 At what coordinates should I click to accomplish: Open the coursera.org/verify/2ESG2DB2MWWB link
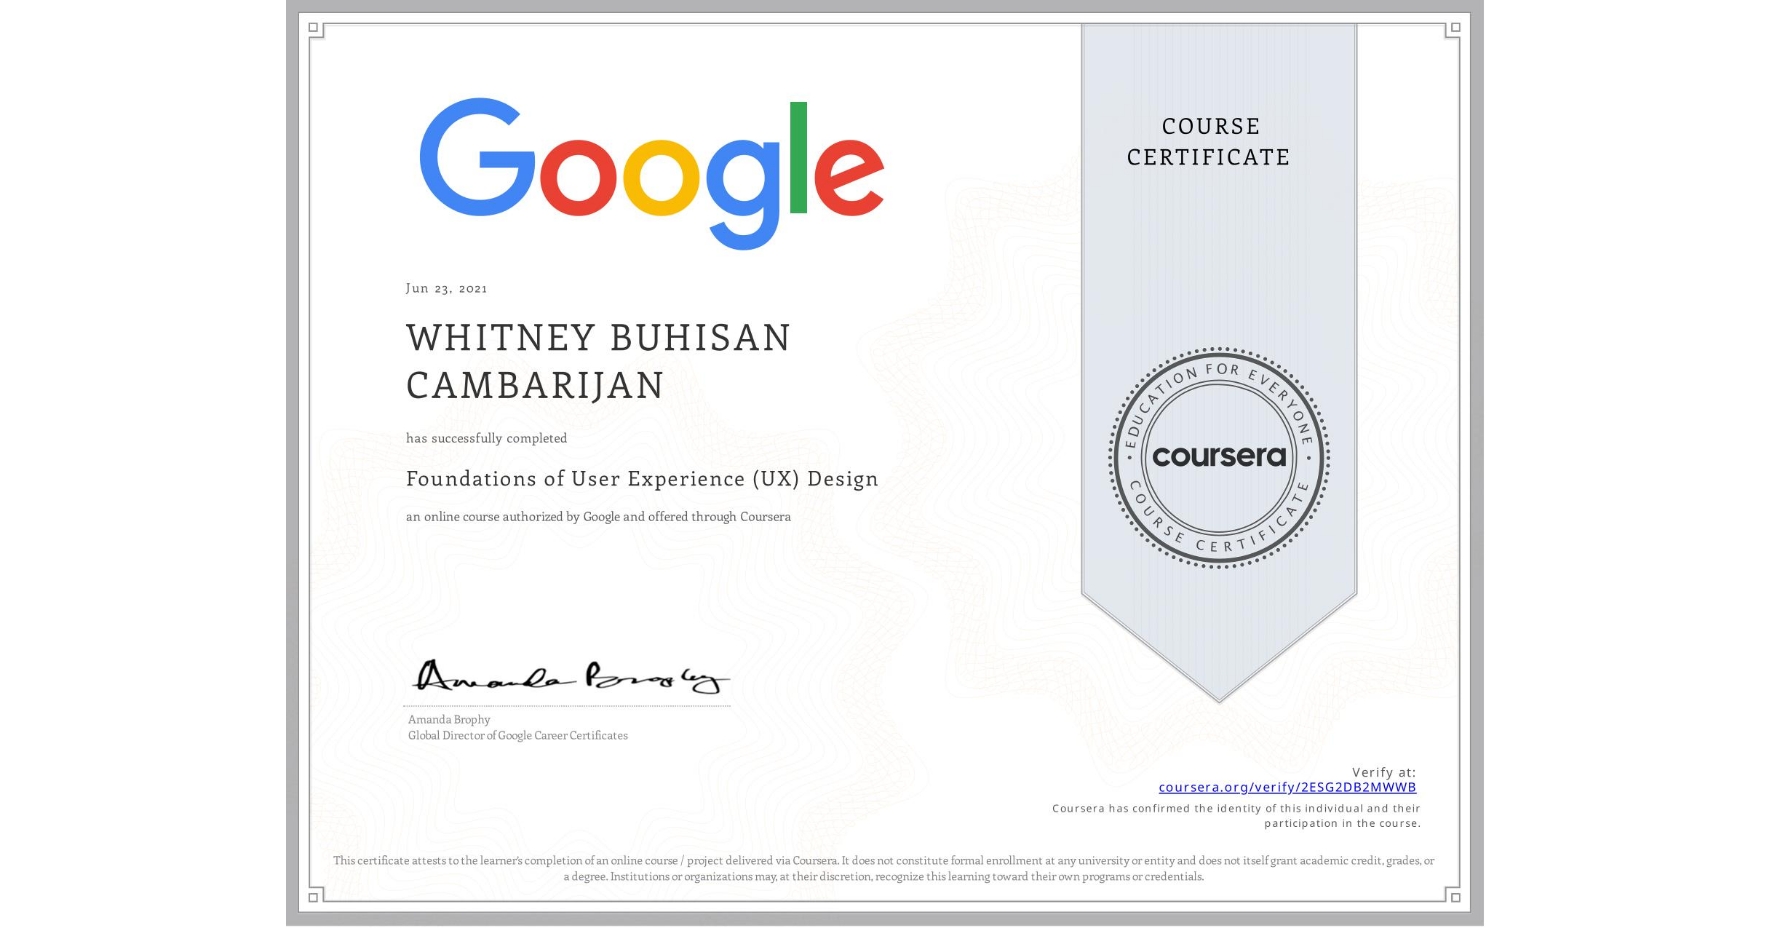pyautogui.click(x=1288, y=787)
